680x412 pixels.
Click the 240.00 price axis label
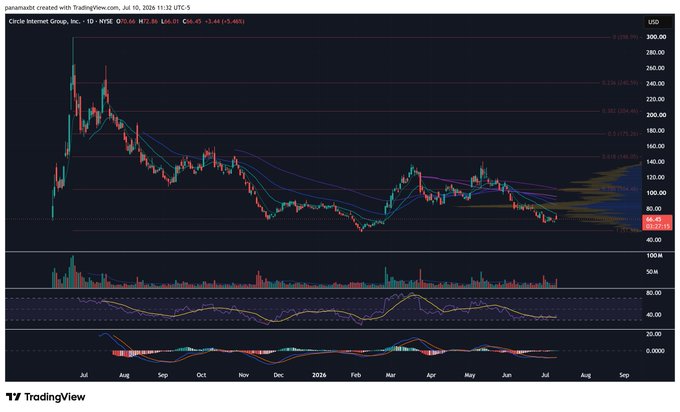[656, 84]
